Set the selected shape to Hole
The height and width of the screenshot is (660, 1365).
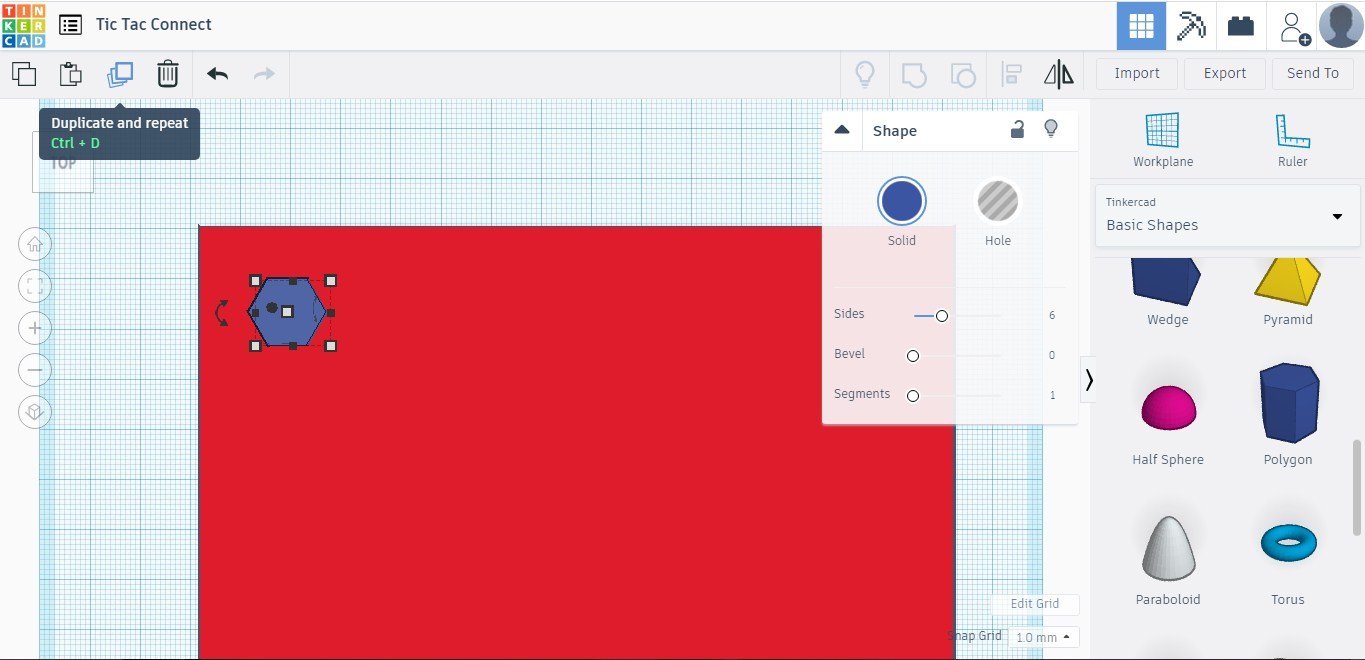pos(997,200)
